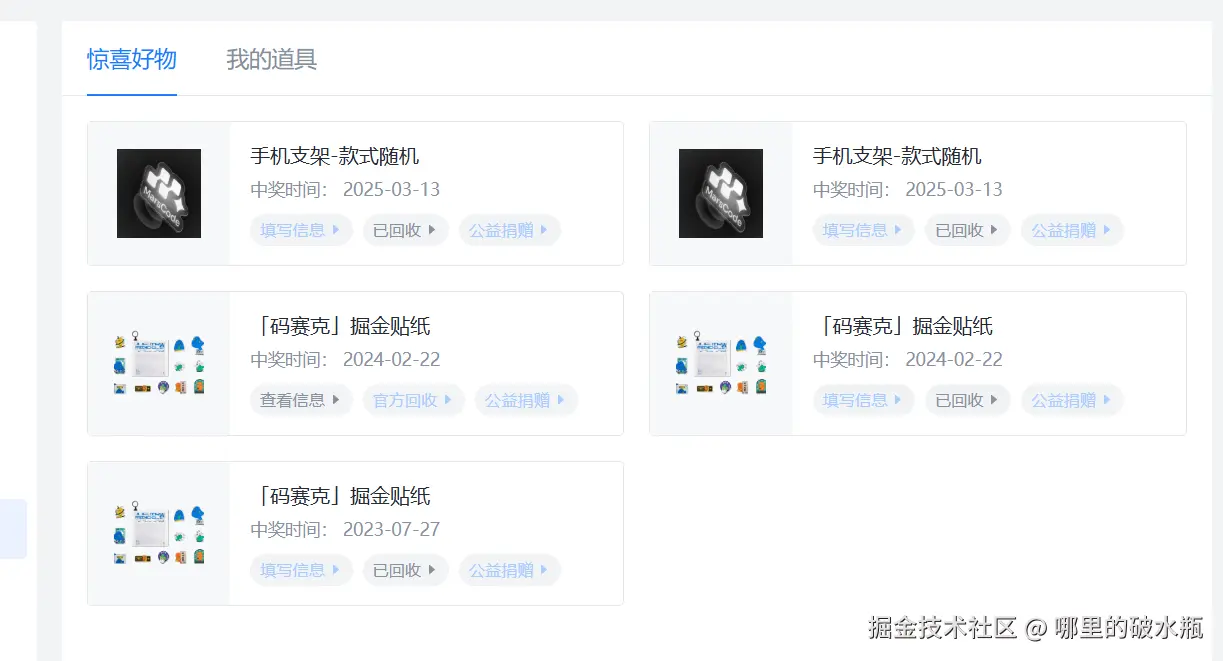
Task: Open the 手机支架-款式随机 product title
Action: point(334,156)
